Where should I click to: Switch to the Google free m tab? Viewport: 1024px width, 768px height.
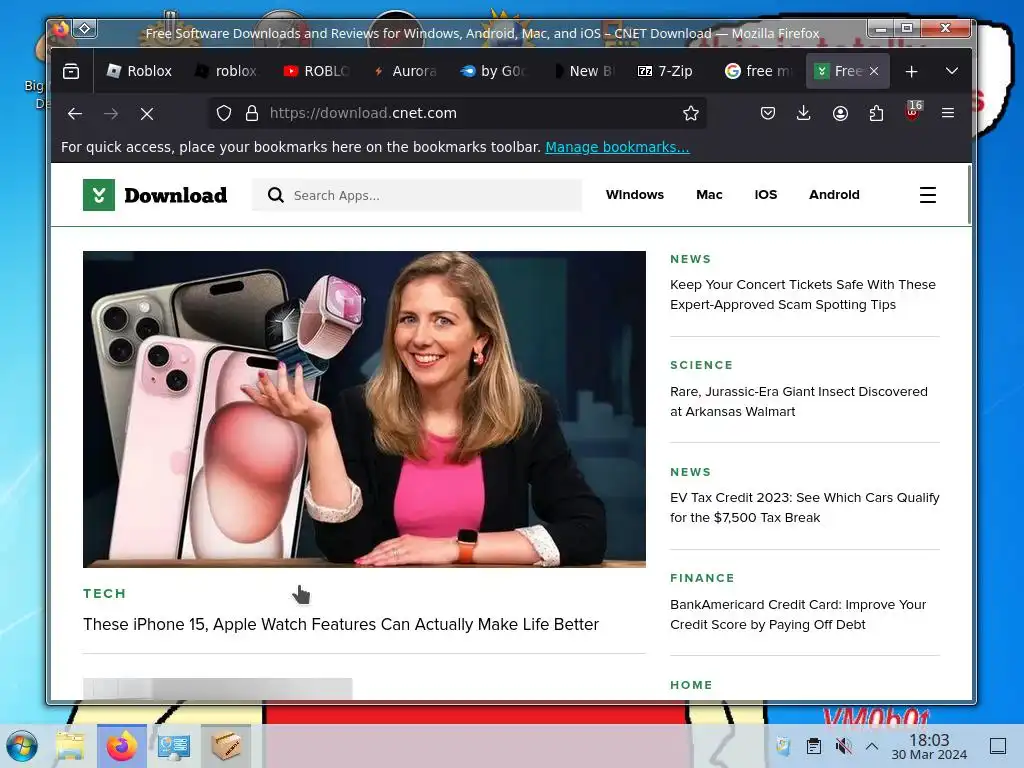click(x=759, y=71)
